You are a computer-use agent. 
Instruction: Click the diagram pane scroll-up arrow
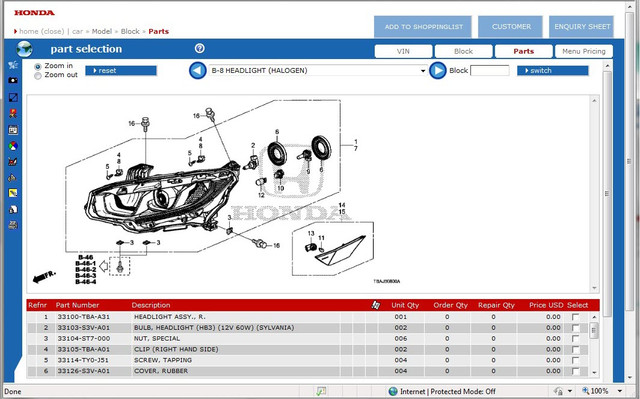tap(594, 101)
